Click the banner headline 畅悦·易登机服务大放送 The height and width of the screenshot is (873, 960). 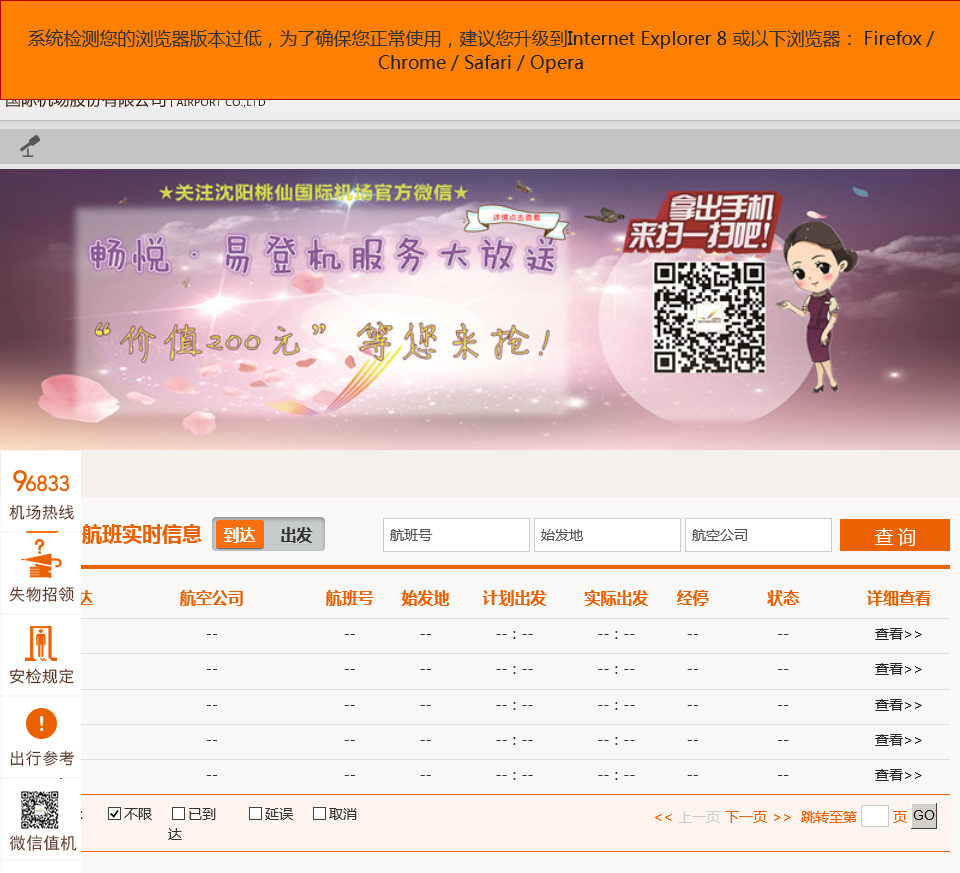click(323, 255)
